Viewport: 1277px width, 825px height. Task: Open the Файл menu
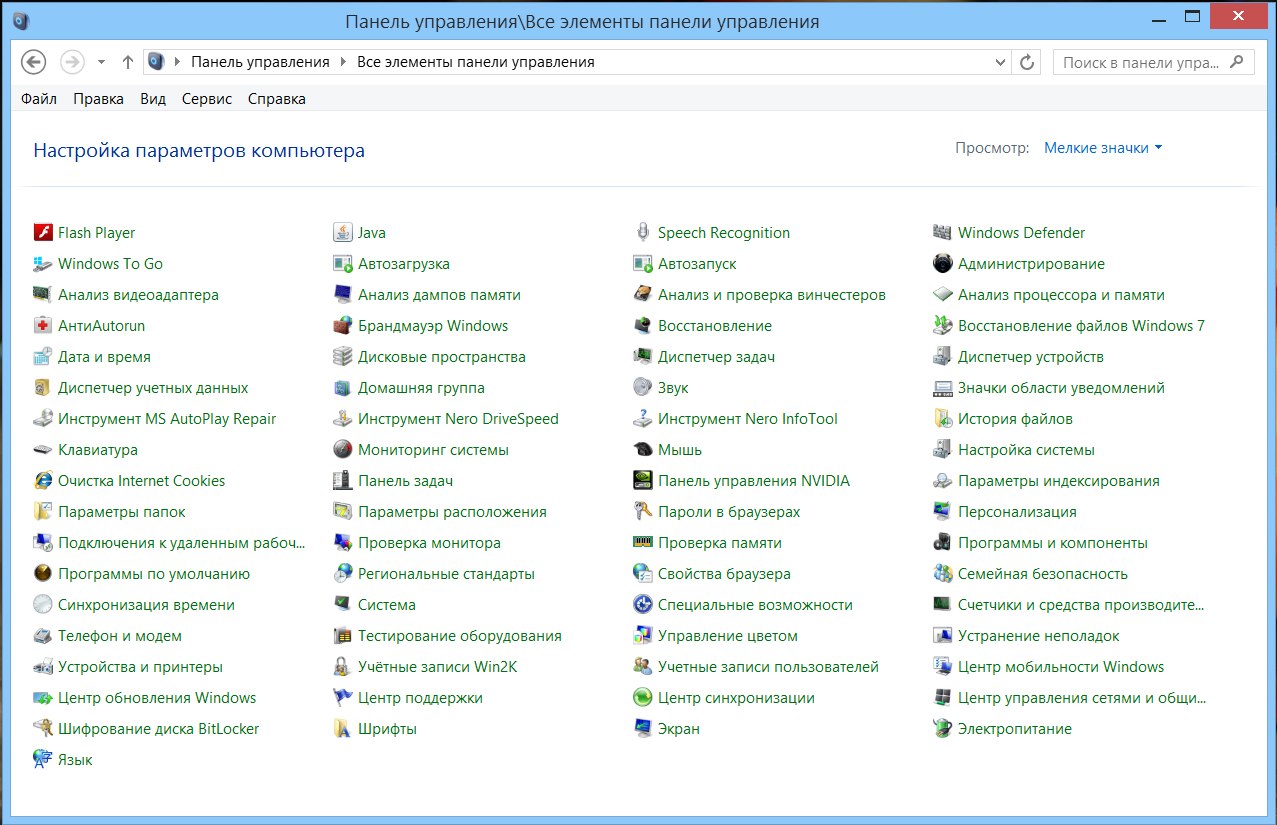(x=39, y=99)
